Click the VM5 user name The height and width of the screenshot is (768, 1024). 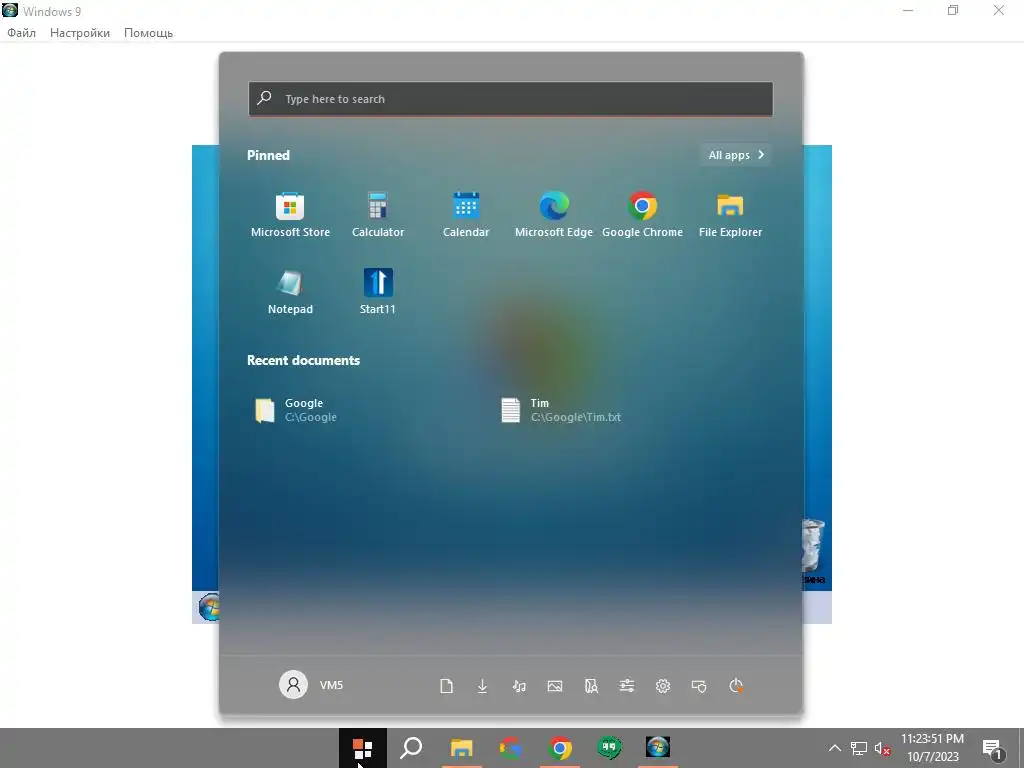(x=331, y=685)
